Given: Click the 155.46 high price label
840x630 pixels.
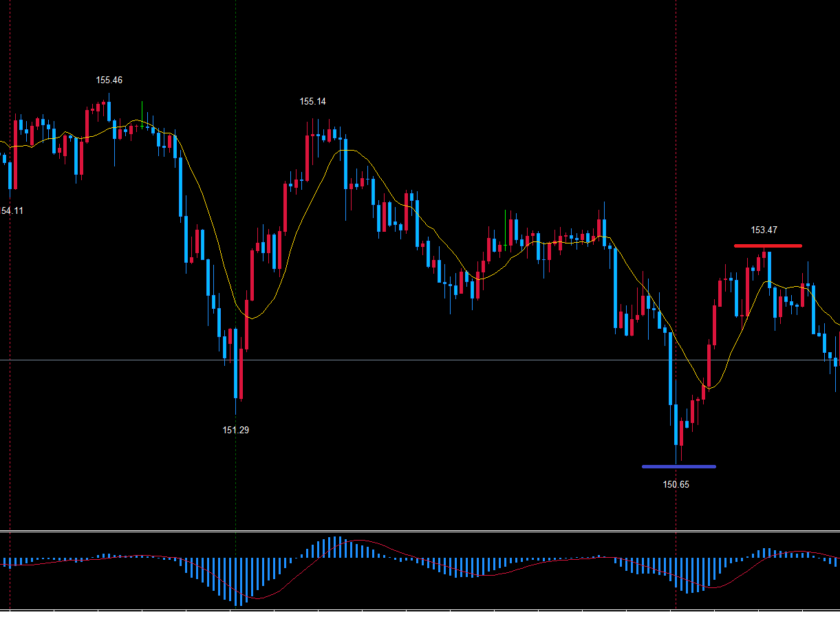Looking at the screenshot, I should pyautogui.click(x=109, y=80).
